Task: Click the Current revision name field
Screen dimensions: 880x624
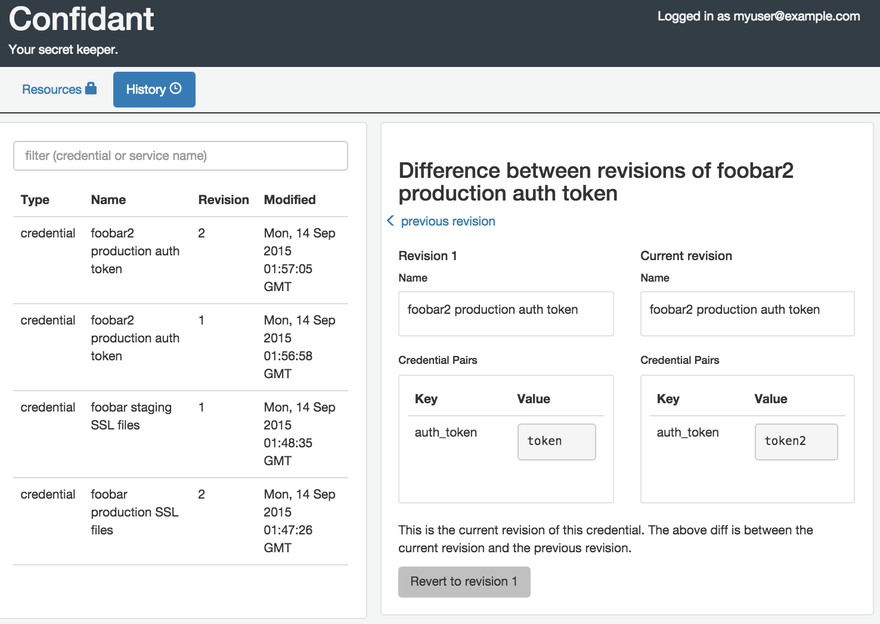Action: pos(747,313)
